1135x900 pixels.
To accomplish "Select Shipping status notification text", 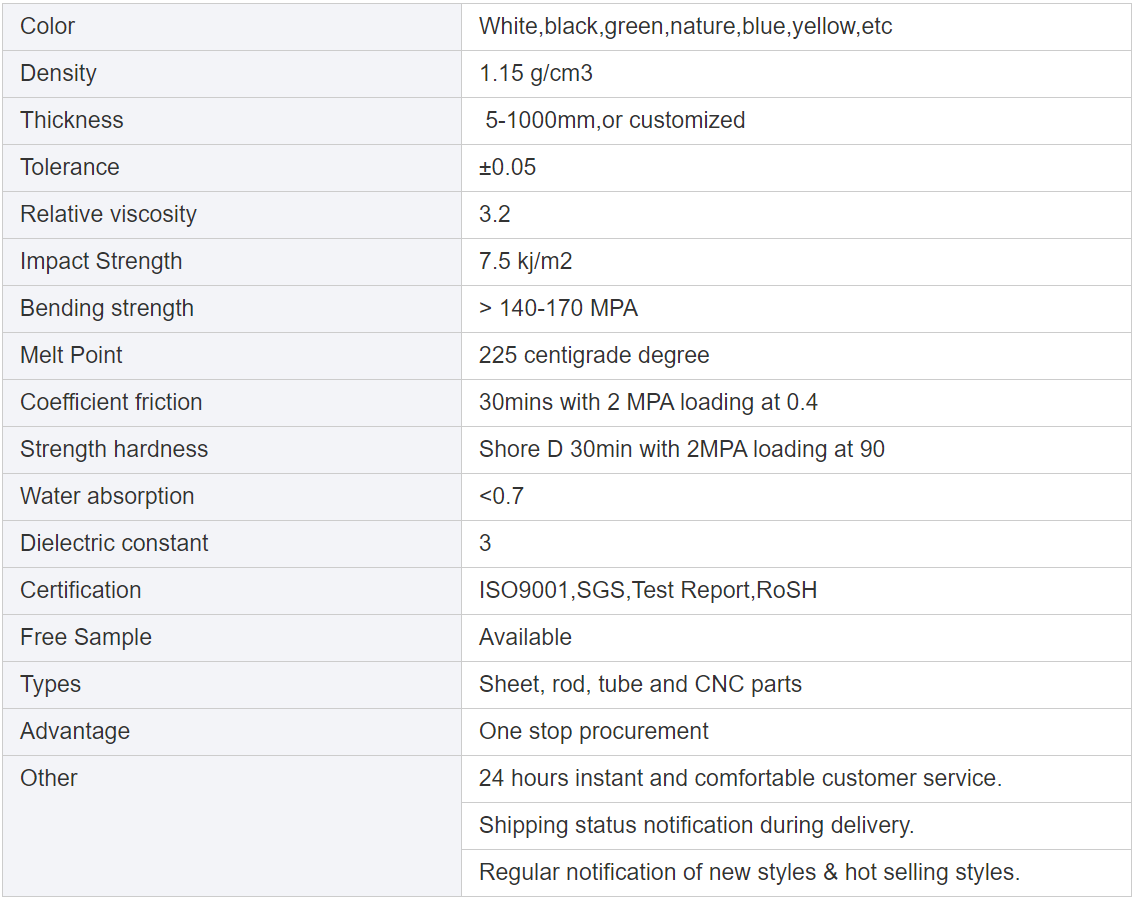I will [x=697, y=826].
